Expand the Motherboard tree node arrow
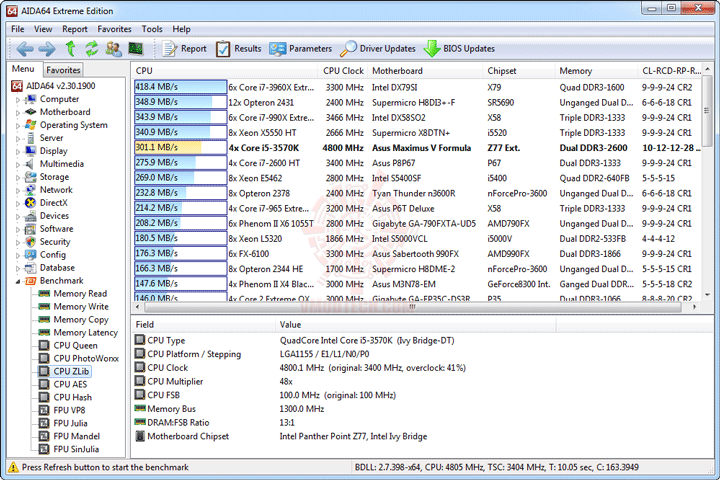Viewport: 720px width, 480px height. coord(18,113)
